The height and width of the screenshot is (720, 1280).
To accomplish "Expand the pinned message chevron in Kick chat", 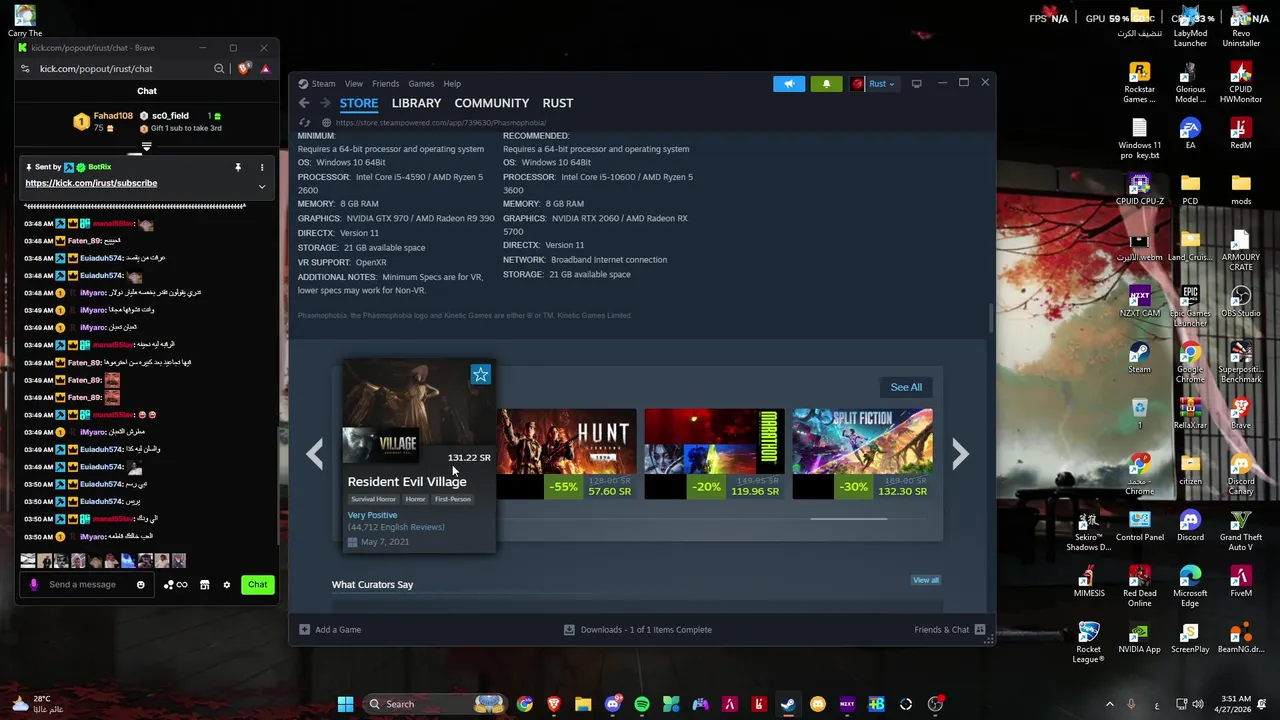I will click(262, 186).
